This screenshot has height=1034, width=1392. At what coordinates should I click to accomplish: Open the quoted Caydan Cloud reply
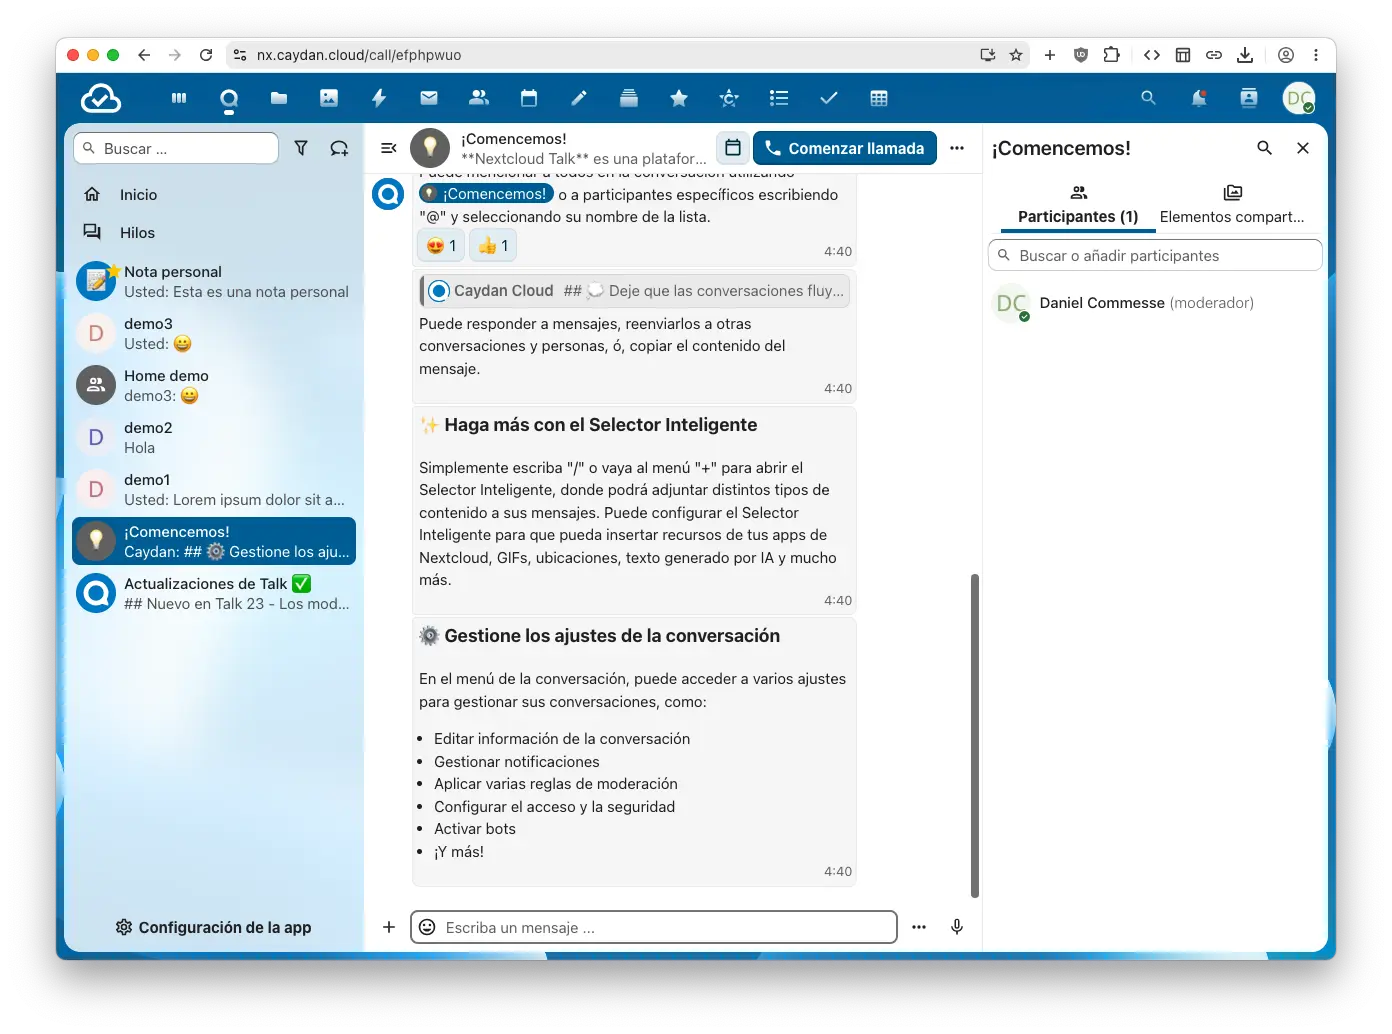635,291
